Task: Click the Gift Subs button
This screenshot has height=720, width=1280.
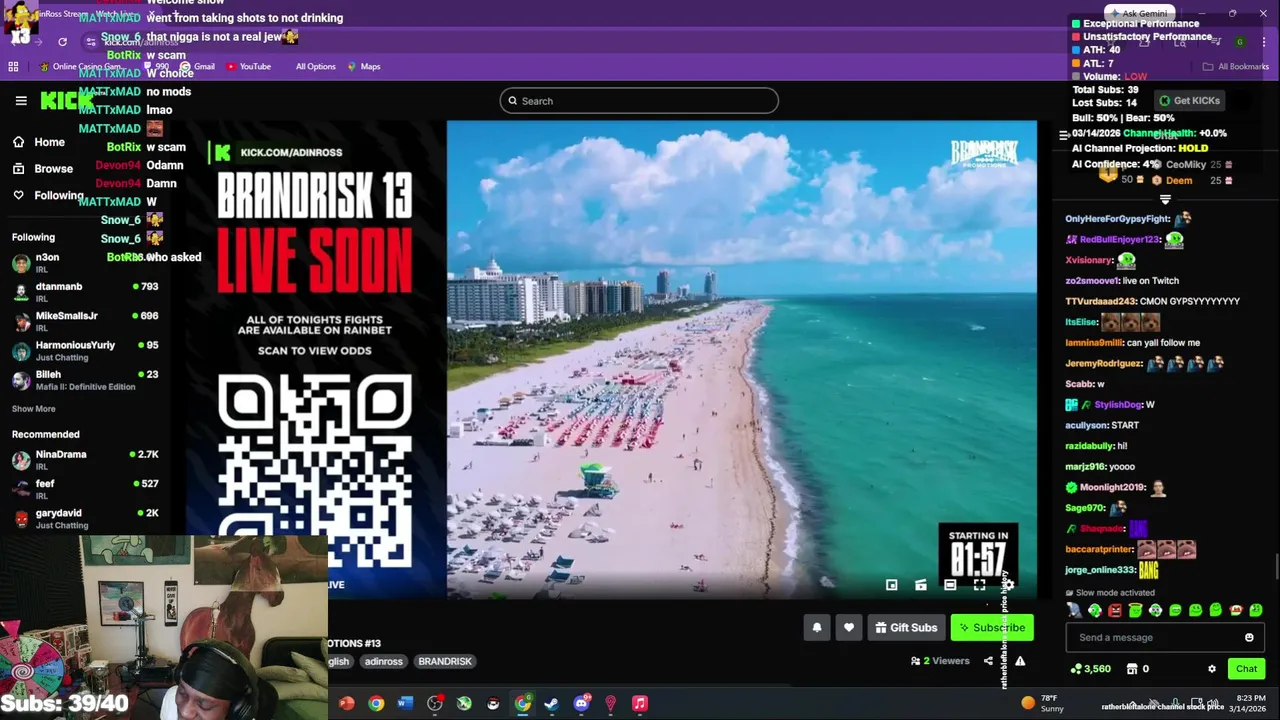Action: [906, 628]
